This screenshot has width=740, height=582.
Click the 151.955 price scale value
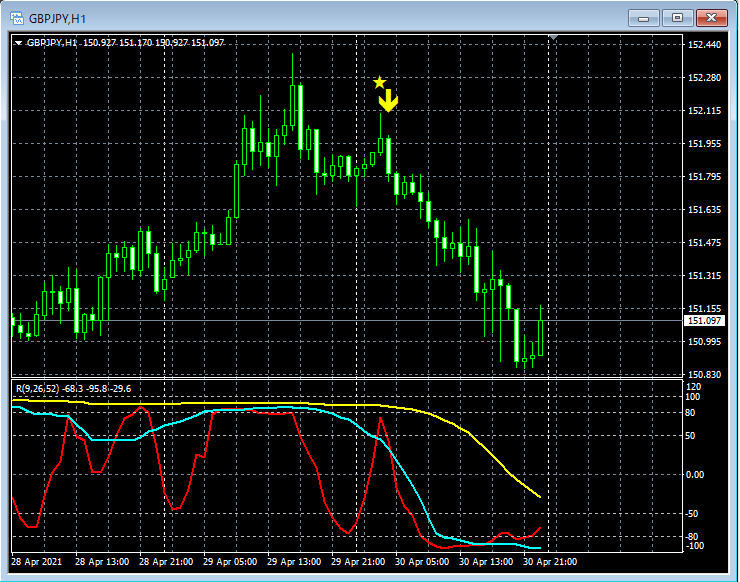click(704, 144)
